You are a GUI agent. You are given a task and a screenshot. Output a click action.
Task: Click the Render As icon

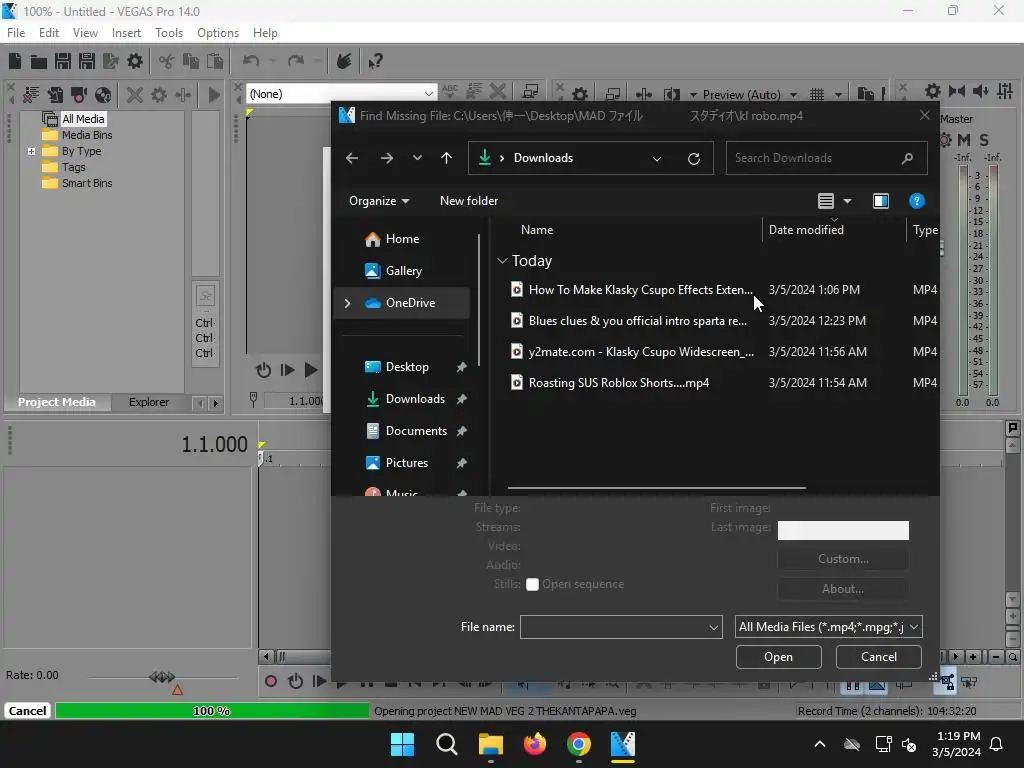[x=111, y=61]
